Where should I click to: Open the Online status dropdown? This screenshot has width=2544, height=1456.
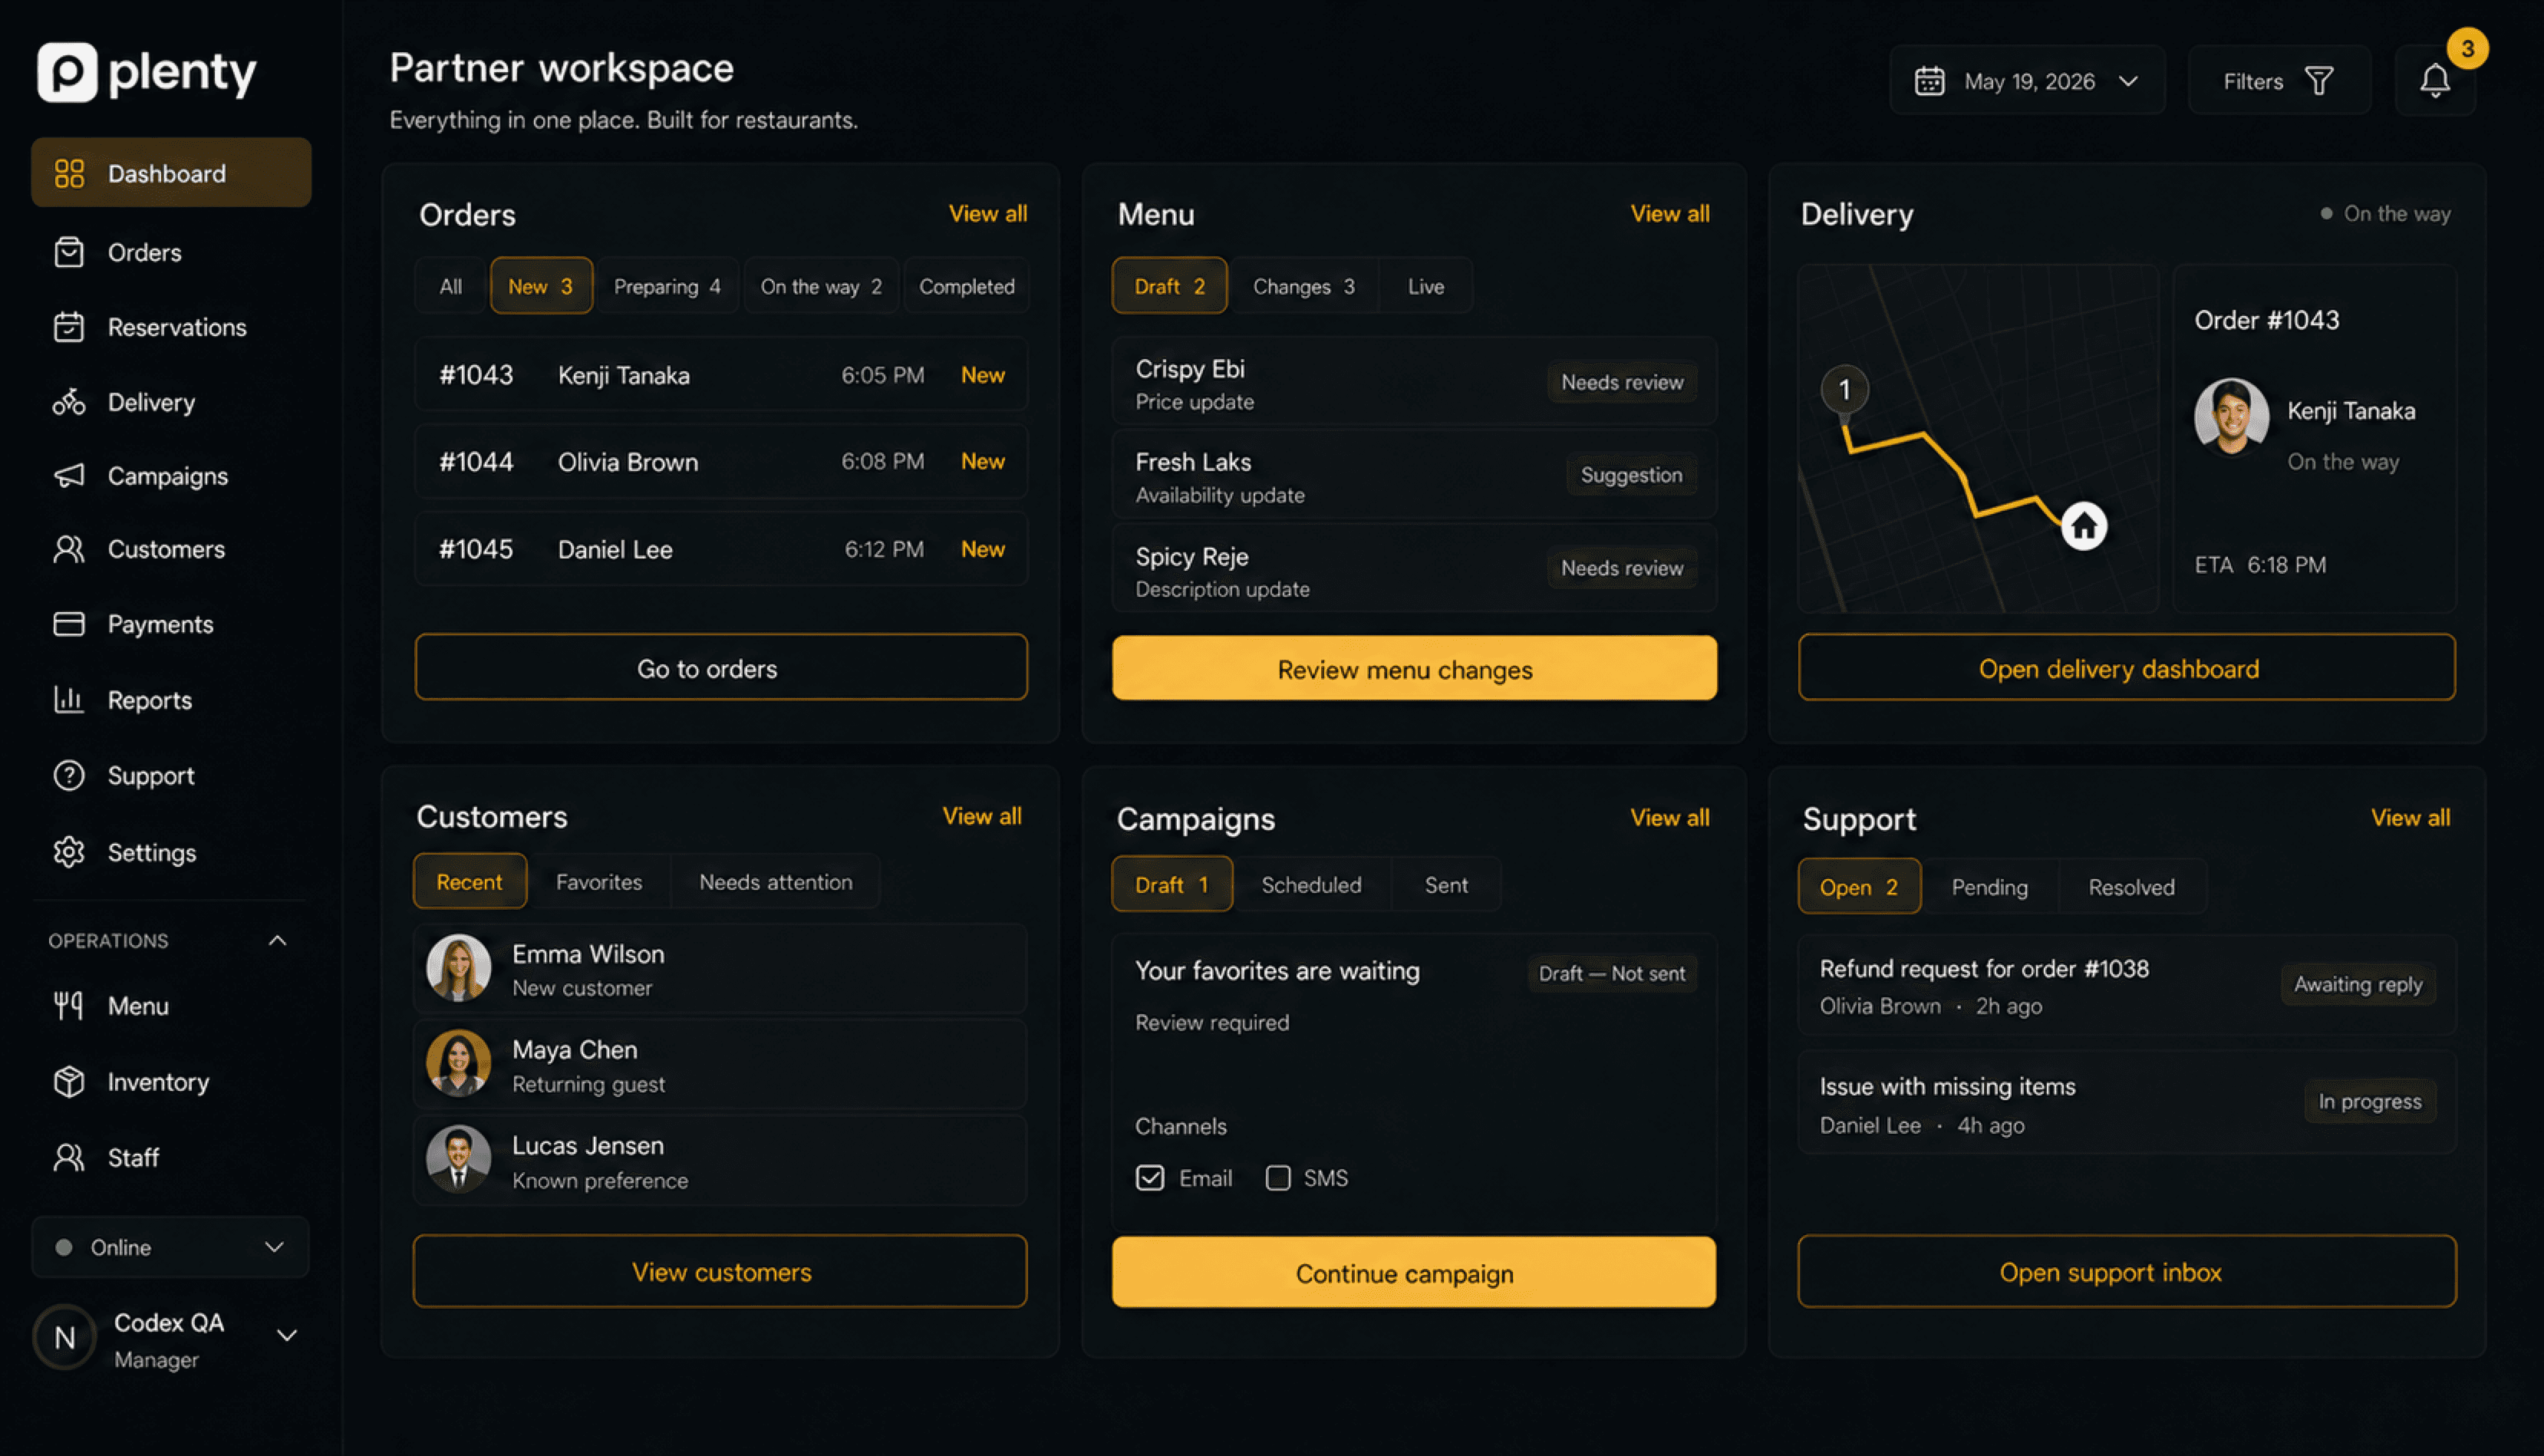click(x=170, y=1247)
